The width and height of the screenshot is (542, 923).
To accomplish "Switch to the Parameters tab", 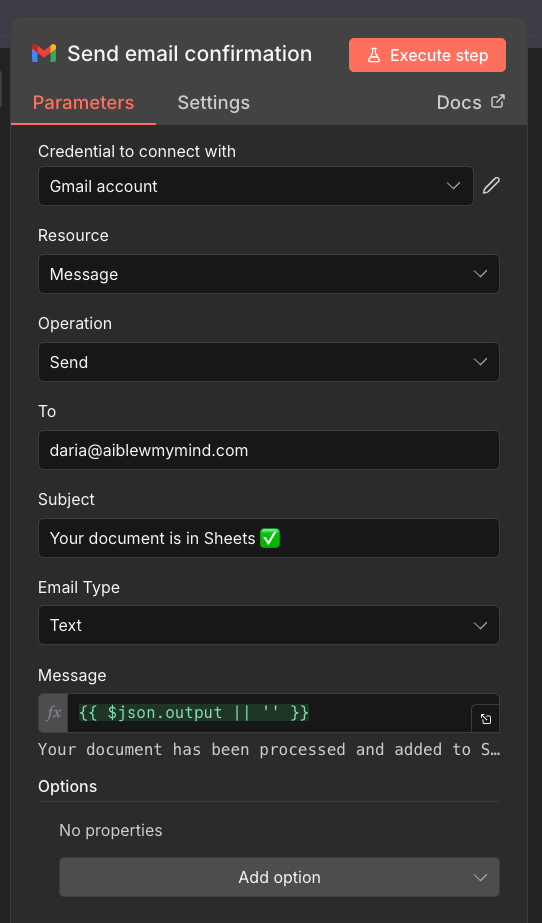I will click(x=84, y=102).
